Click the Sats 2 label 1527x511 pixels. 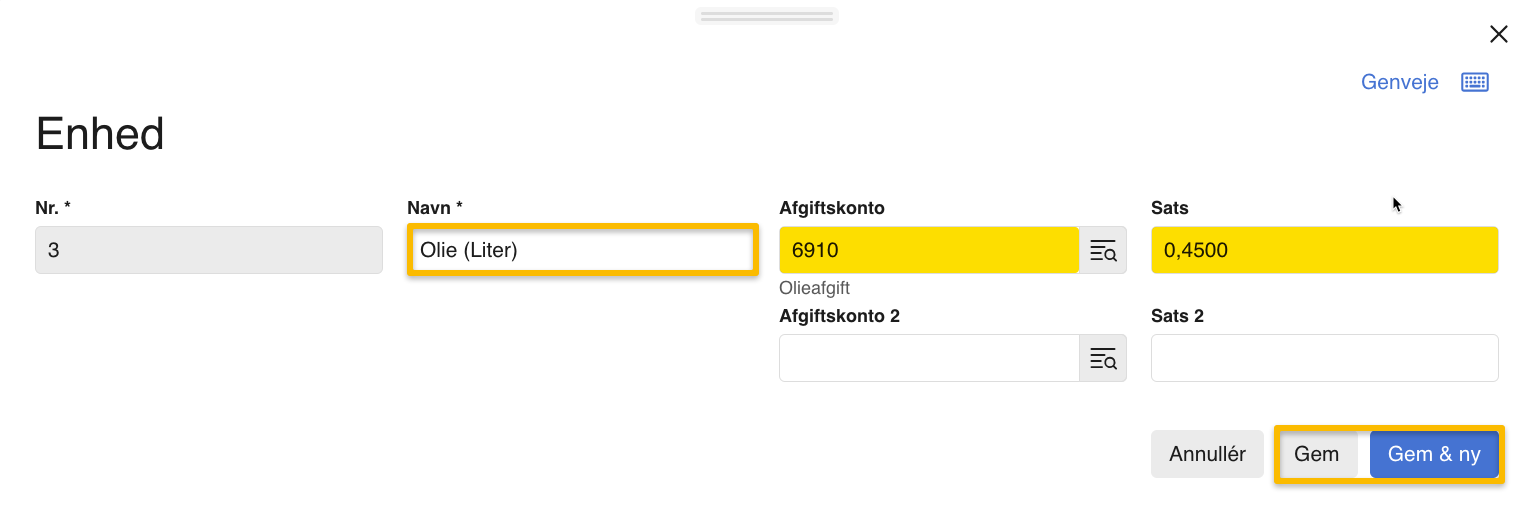tap(1177, 316)
